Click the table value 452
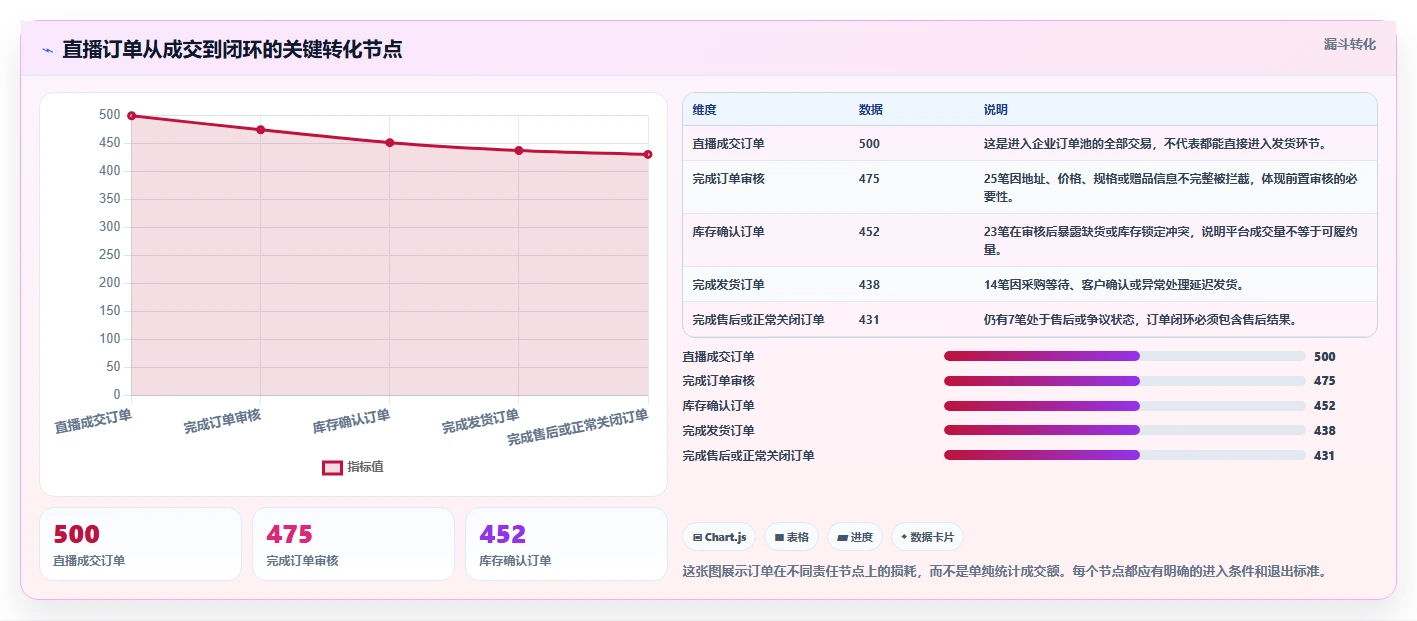 point(869,232)
